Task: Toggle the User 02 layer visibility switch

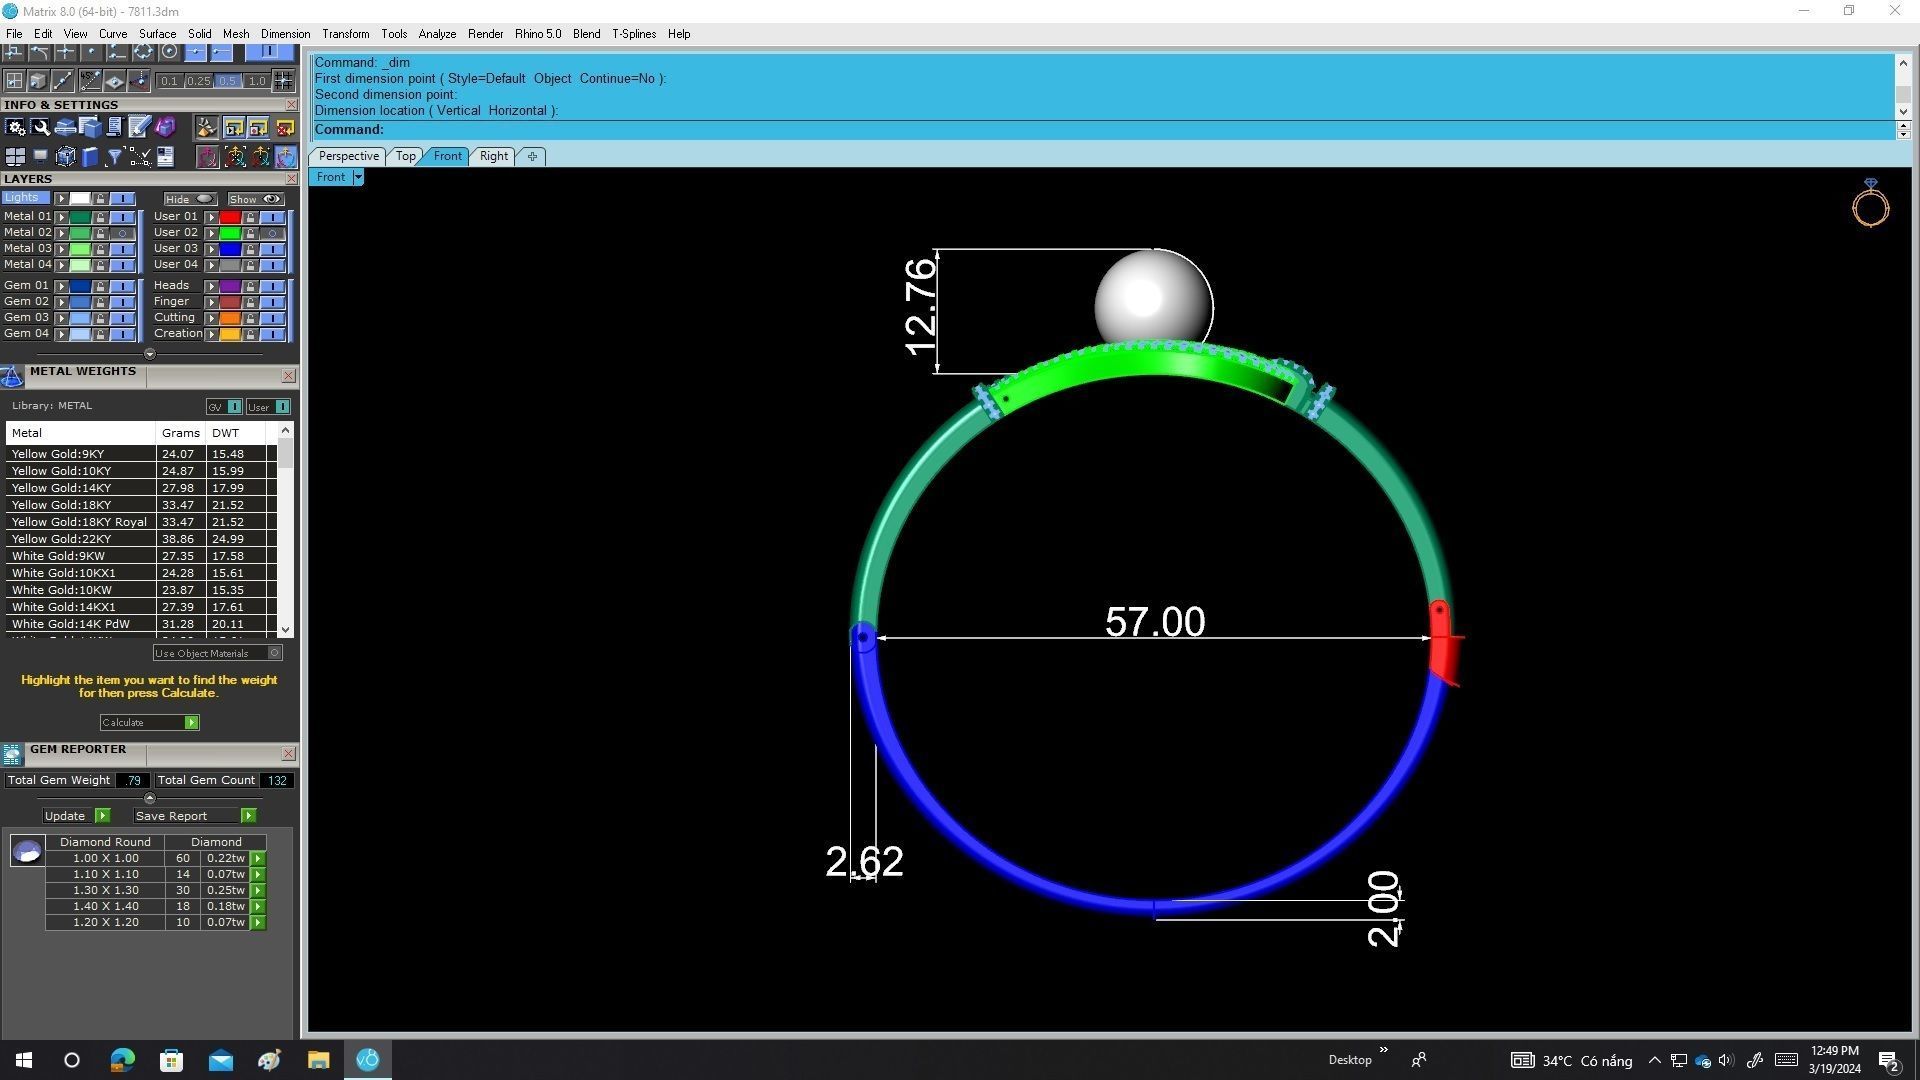Action: pyautogui.click(x=272, y=233)
